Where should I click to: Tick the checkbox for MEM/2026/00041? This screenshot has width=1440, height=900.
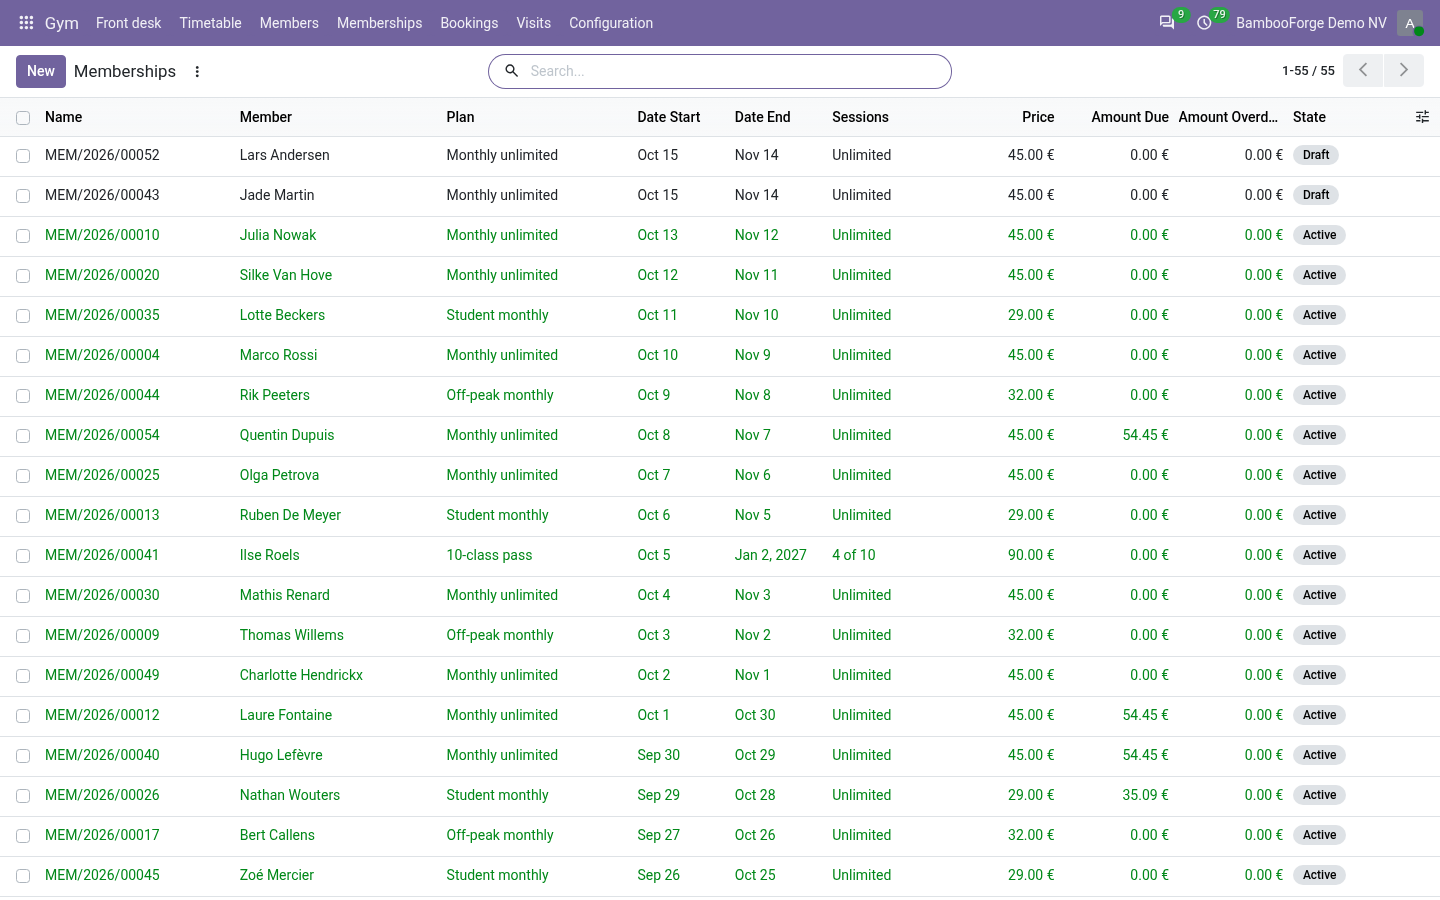pos(23,556)
